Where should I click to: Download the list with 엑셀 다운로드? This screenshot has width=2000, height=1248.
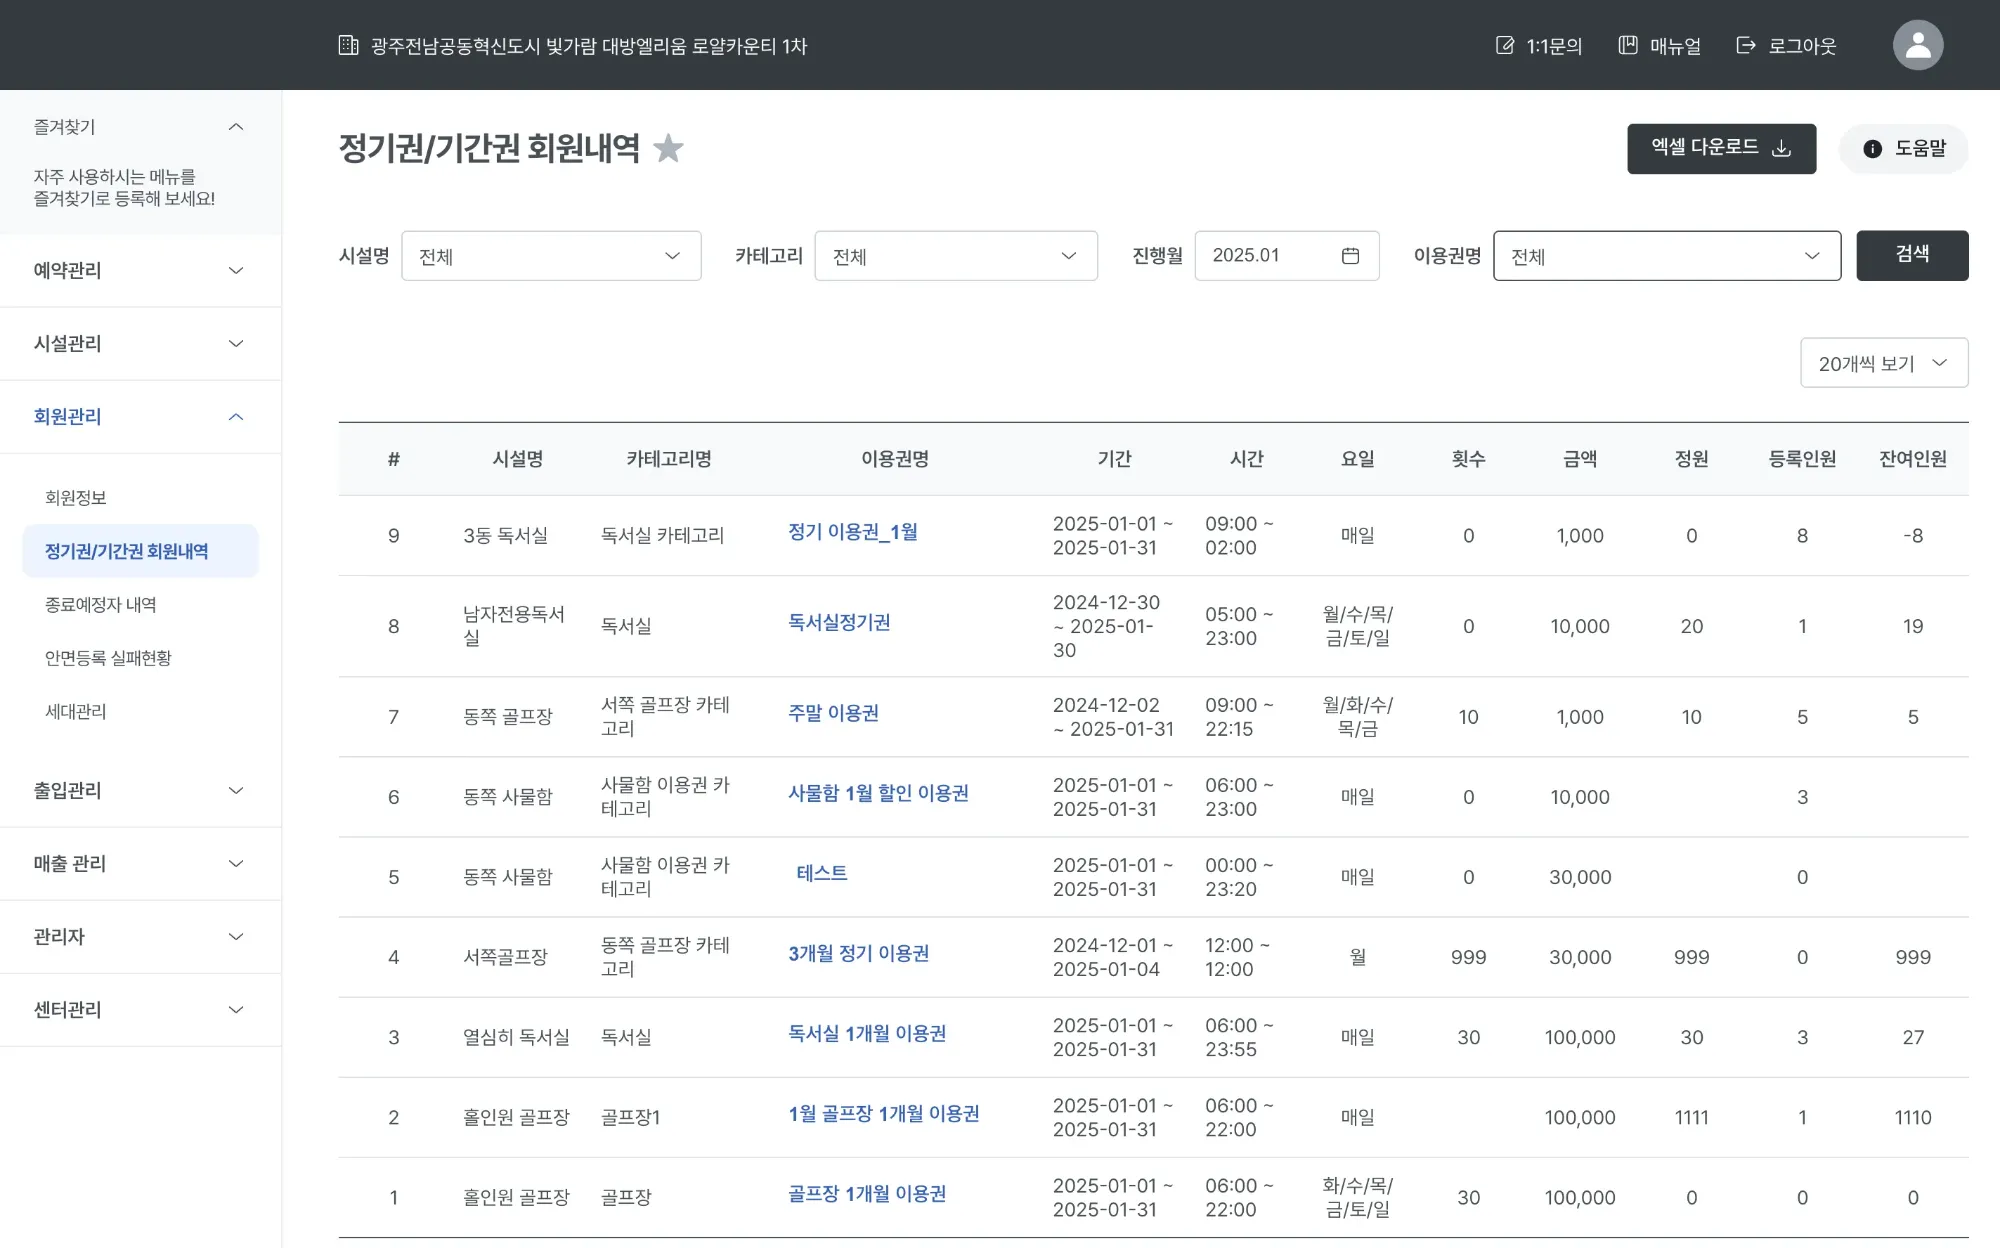[1721, 149]
